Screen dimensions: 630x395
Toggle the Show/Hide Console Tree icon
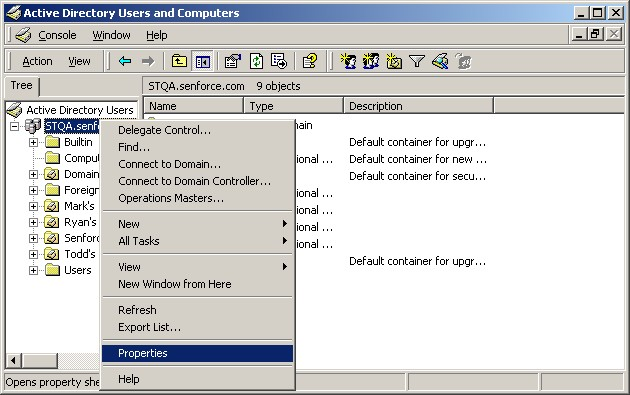click(202, 61)
